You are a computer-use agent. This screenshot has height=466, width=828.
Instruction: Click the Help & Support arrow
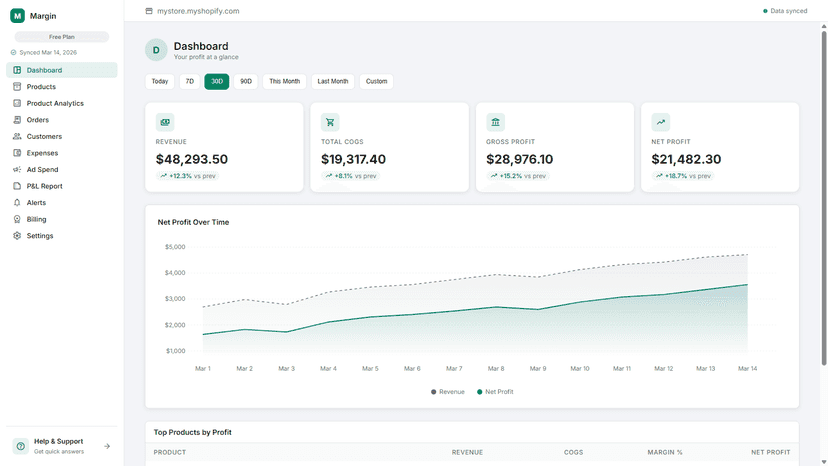(107, 446)
